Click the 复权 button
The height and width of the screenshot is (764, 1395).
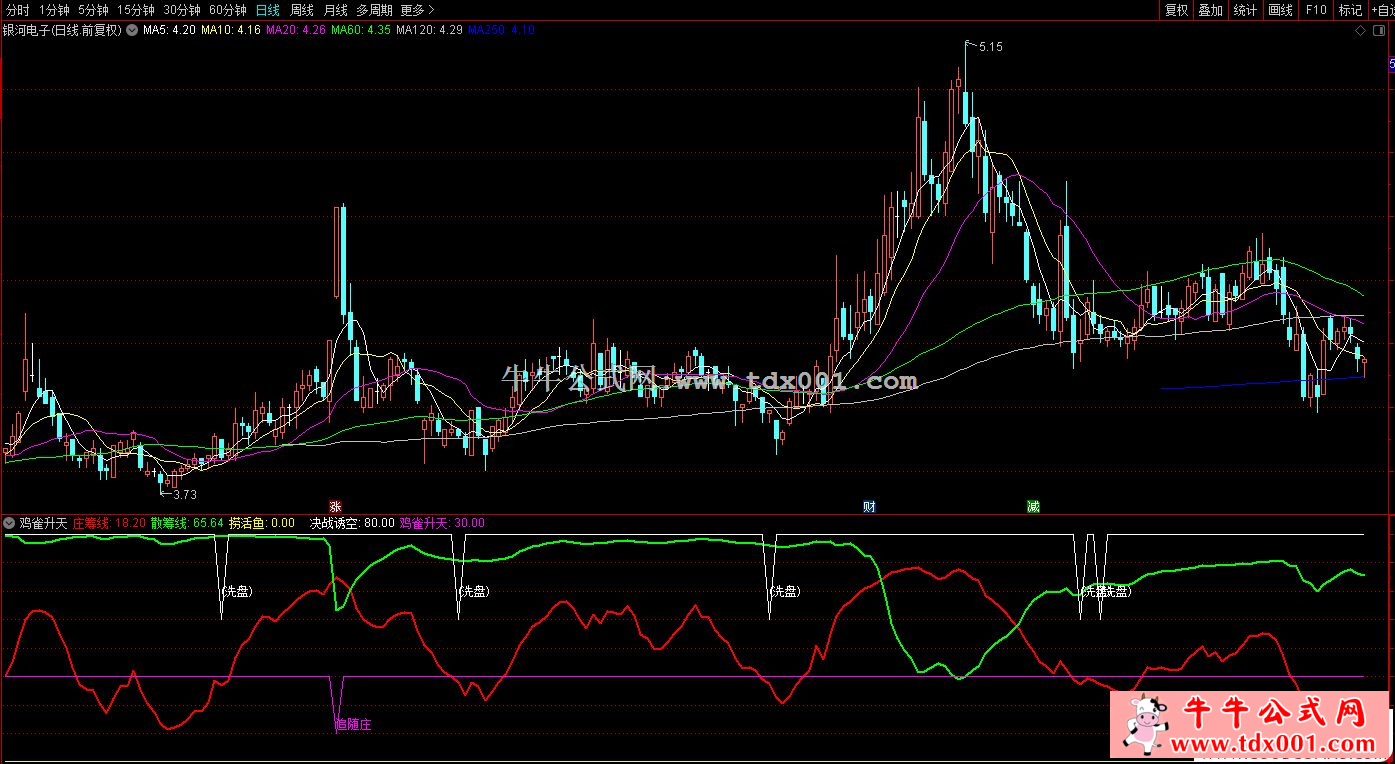[x=1176, y=10]
